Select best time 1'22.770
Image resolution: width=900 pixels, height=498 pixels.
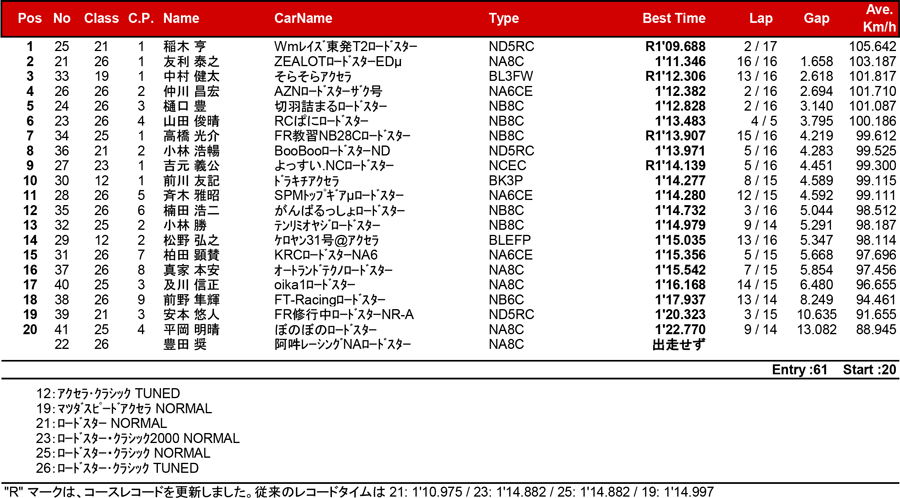coord(680,330)
